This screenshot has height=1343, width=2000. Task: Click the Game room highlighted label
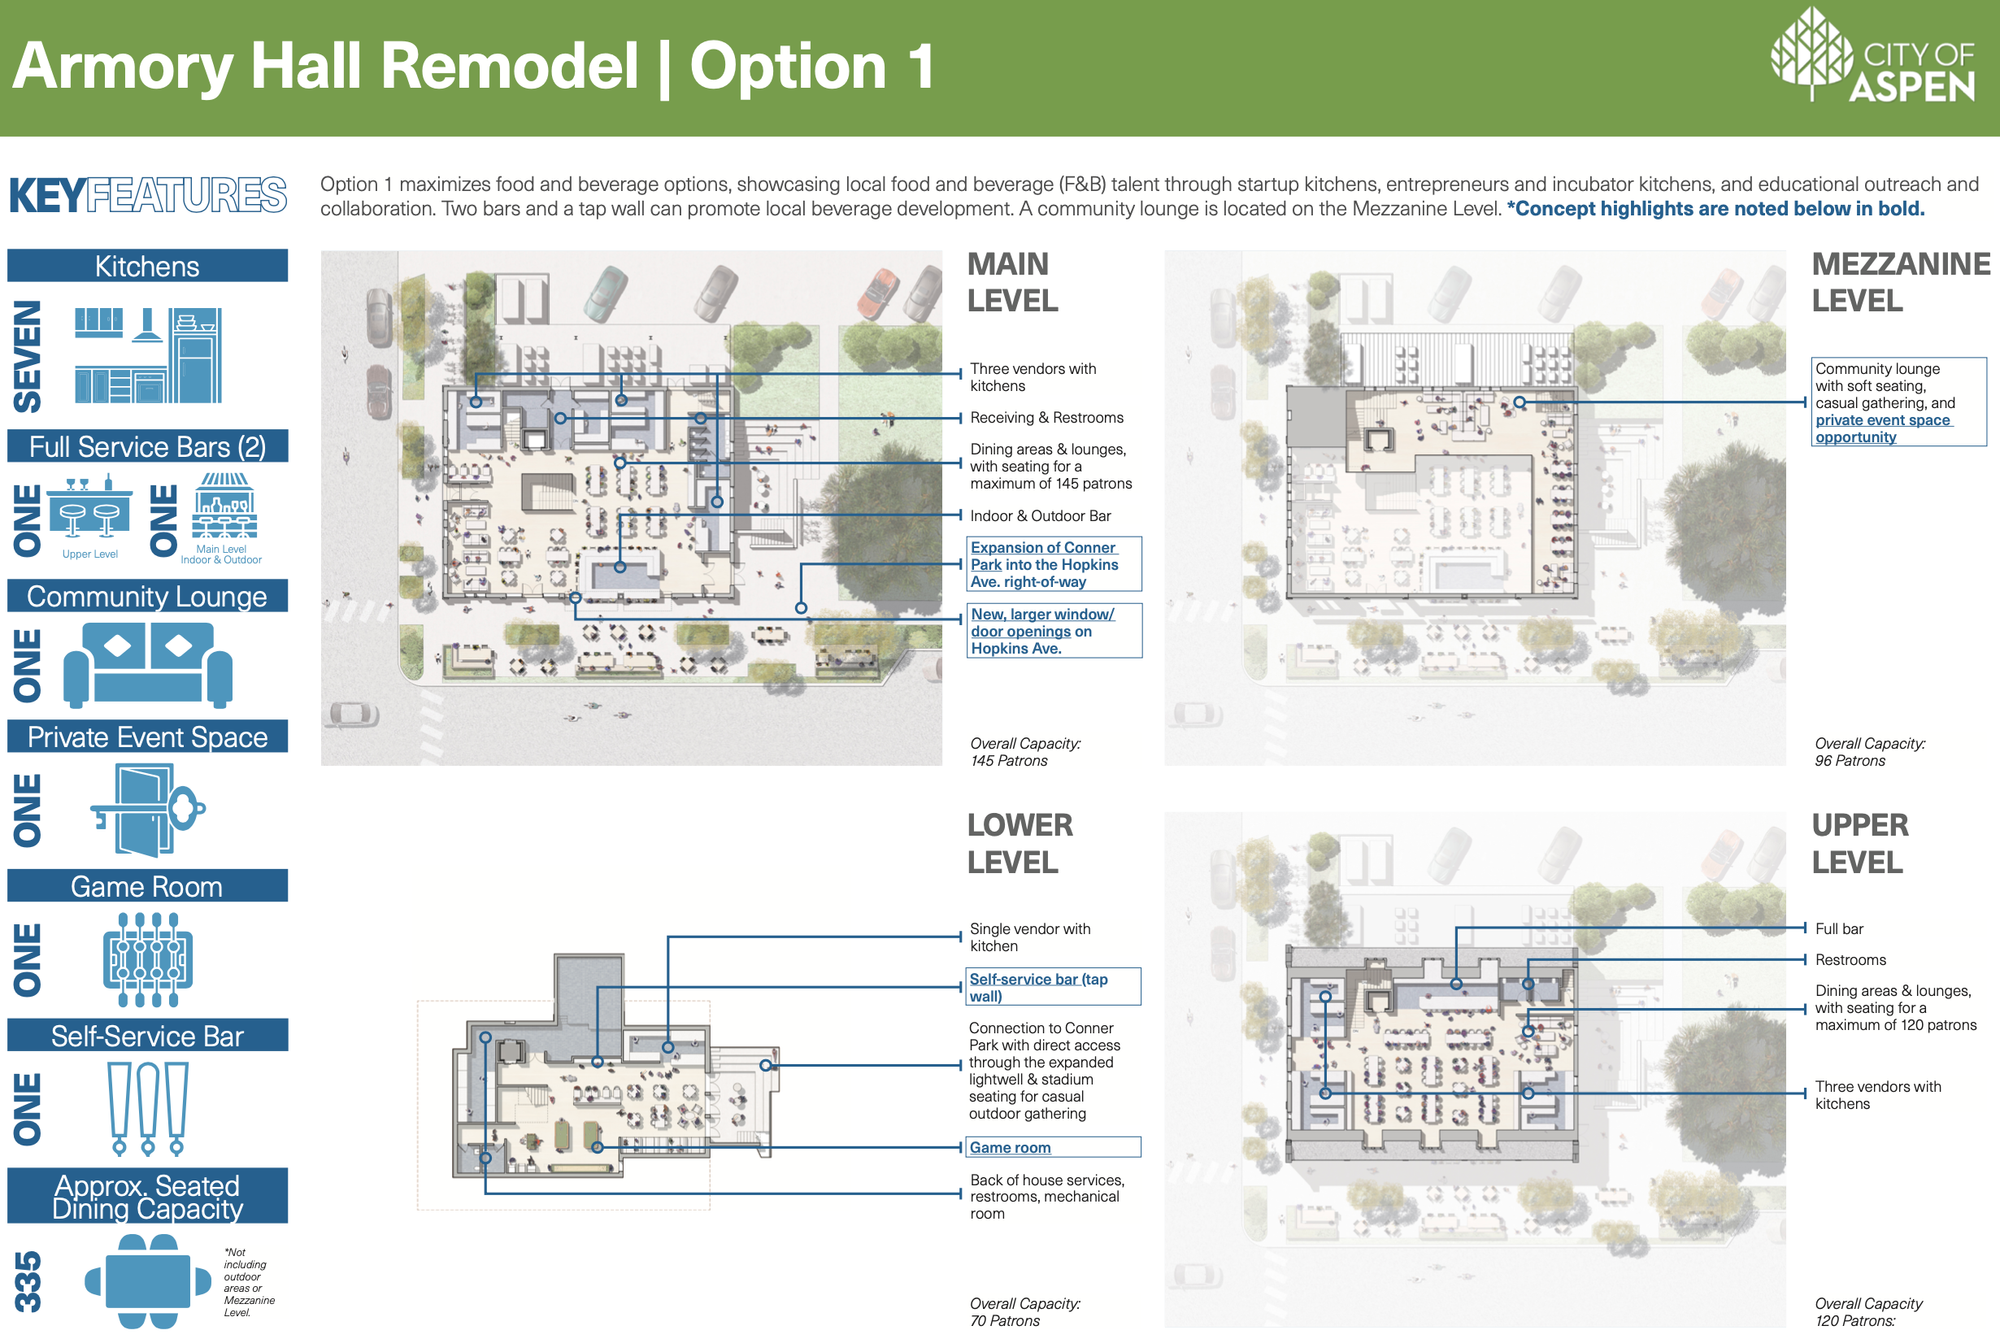pyautogui.click(x=1010, y=1148)
